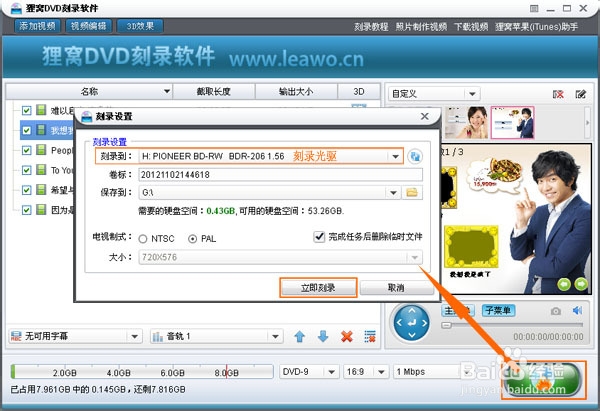The width and height of the screenshot is (600, 411).
Task: Select the NTSC radio button
Action: [x=143, y=239]
